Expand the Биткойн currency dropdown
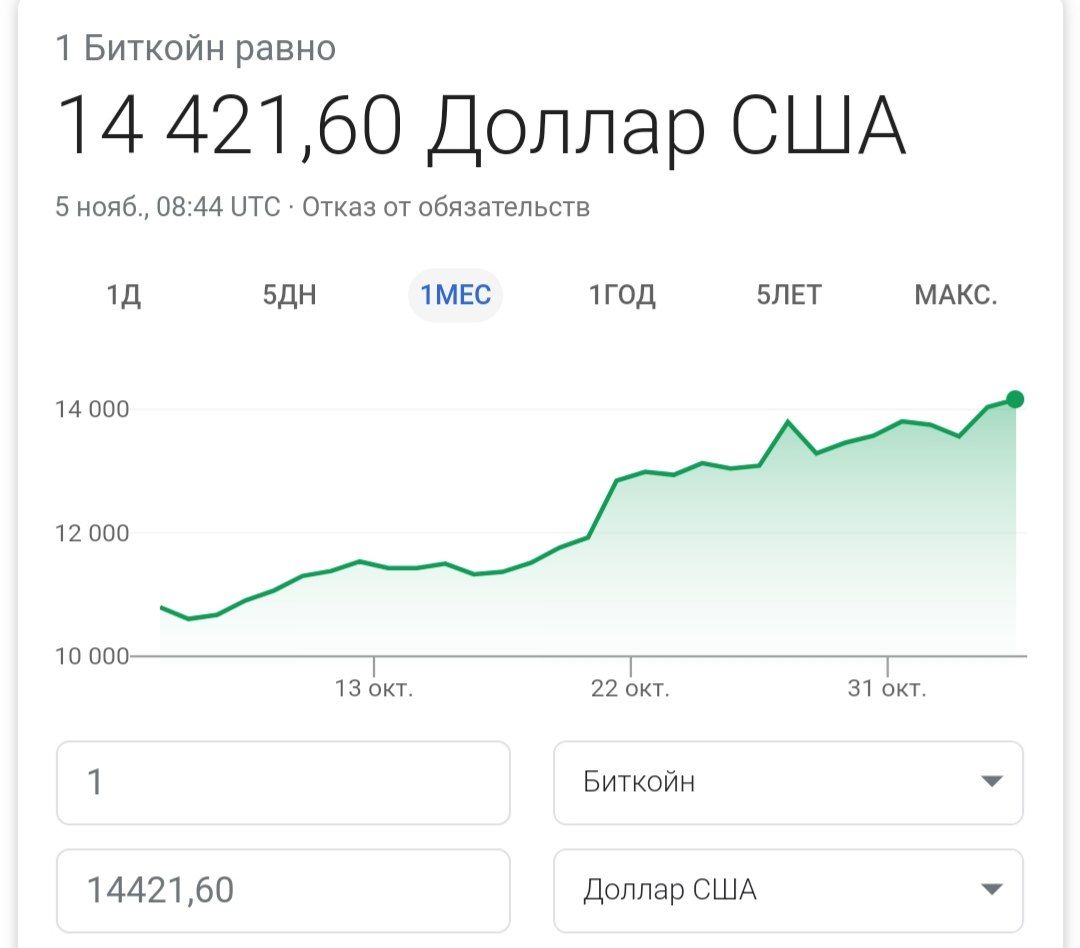Viewport: 1080px width, 948px height. click(x=788, y=783)
